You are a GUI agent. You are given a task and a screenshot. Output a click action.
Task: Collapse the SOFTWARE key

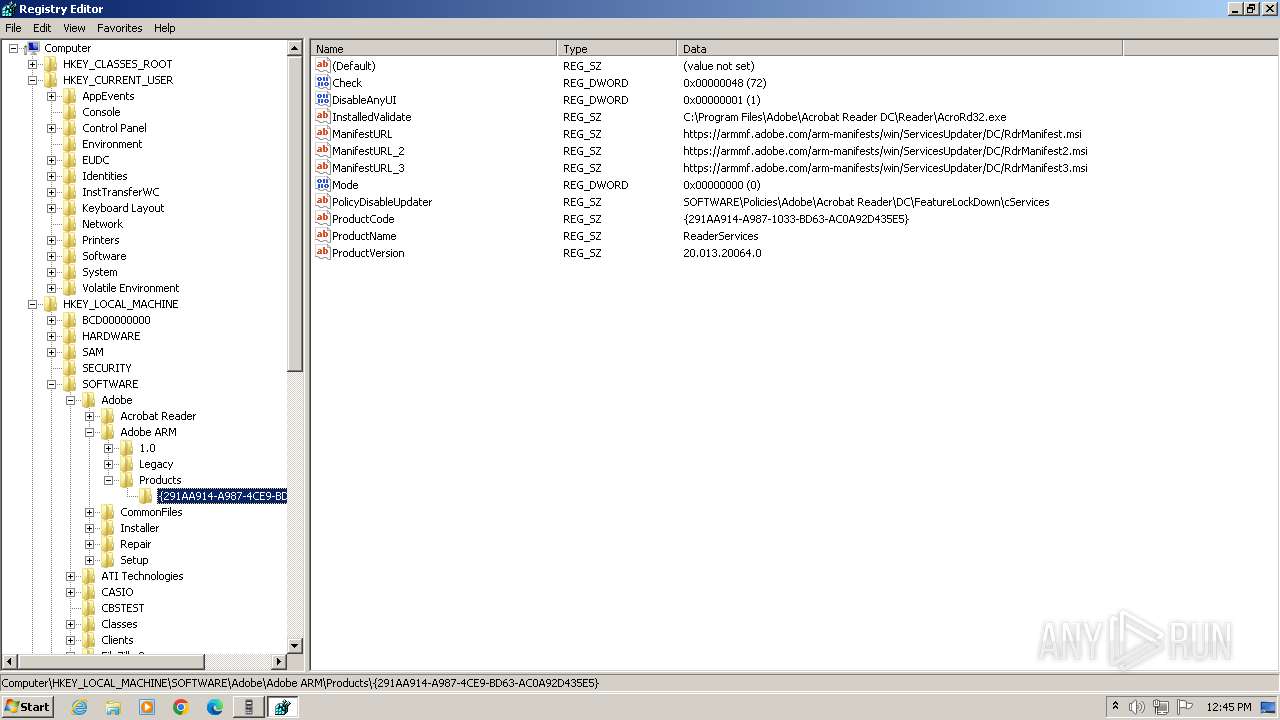pos(51,384)
